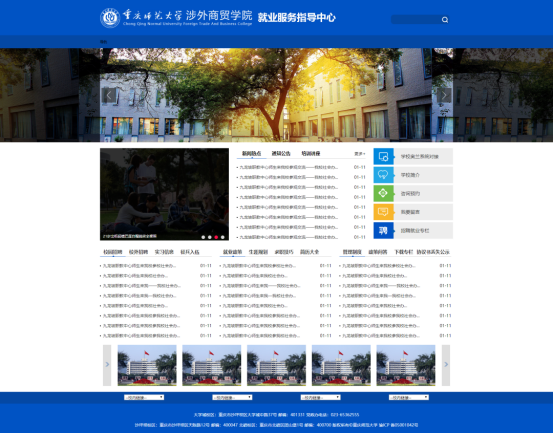Click the magnifier search icon in header
553x434 pixels.
(x=445, y=20)
